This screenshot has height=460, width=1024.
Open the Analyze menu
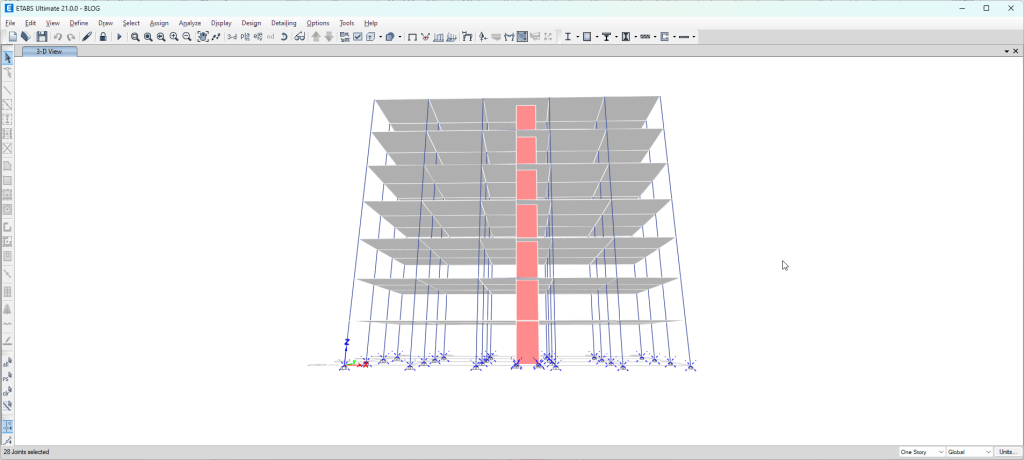190,22
